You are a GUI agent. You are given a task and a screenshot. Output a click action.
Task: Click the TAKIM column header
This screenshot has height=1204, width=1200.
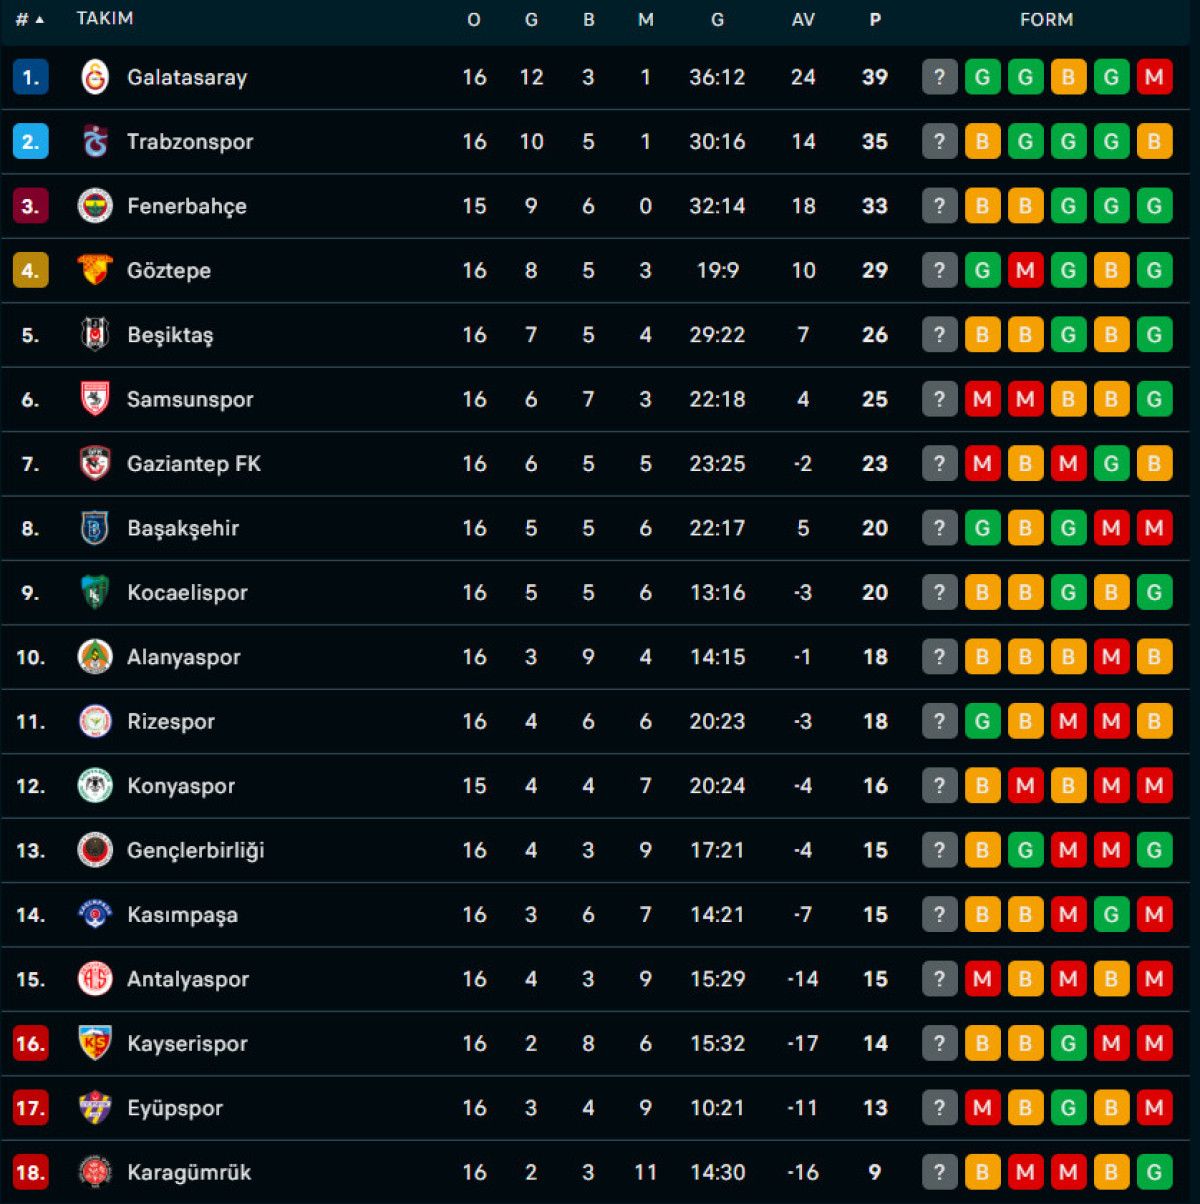click(x=105, y=19)
